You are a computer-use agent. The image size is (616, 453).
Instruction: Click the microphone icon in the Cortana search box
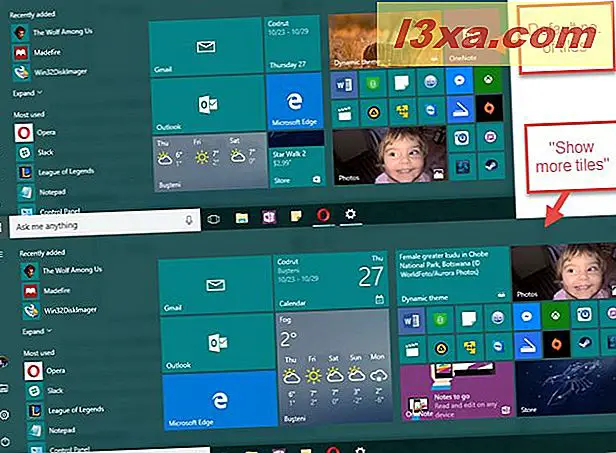(x=189, y=220)
